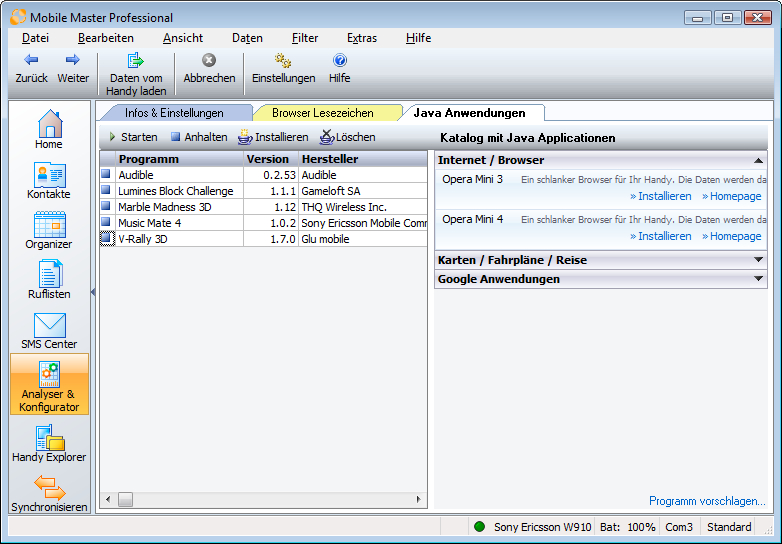
Task: Click the Version column header
Action: pos(267,159)
